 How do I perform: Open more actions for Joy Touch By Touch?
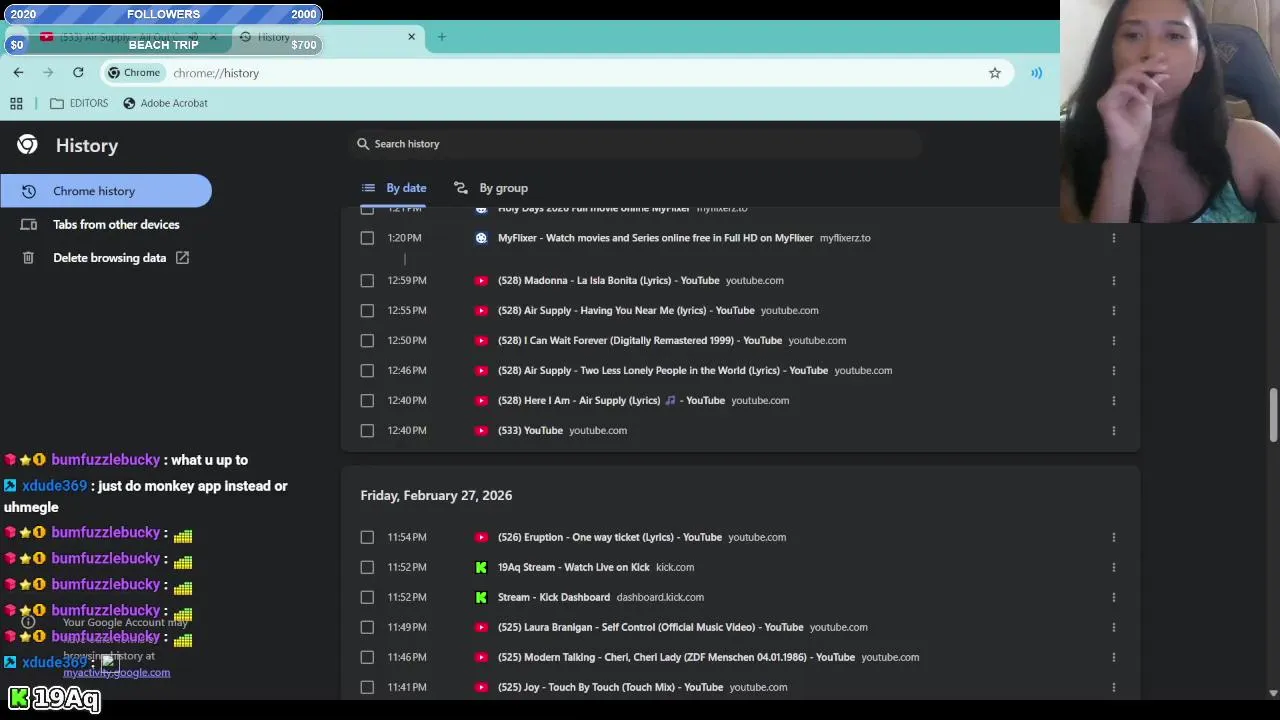coord(1113,688)
